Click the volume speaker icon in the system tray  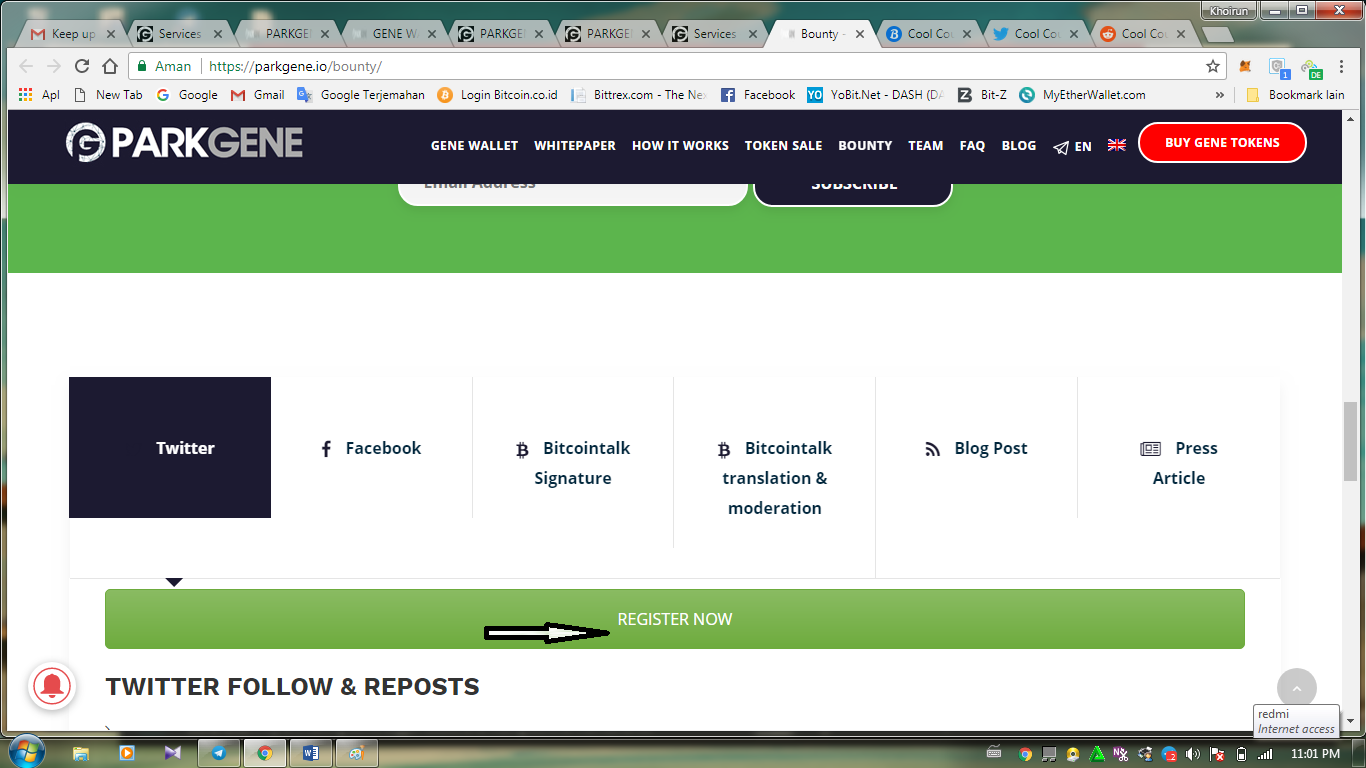coord(1192,754)
